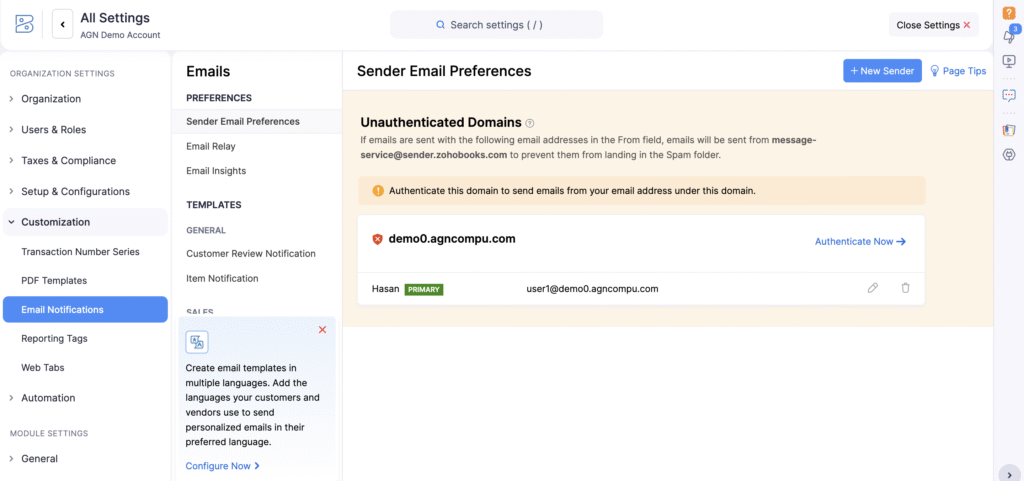Screen dimensions: 1024x481
Task: Click the PRIMARY badge next to Hasan
Action: (x=424, y=289)
